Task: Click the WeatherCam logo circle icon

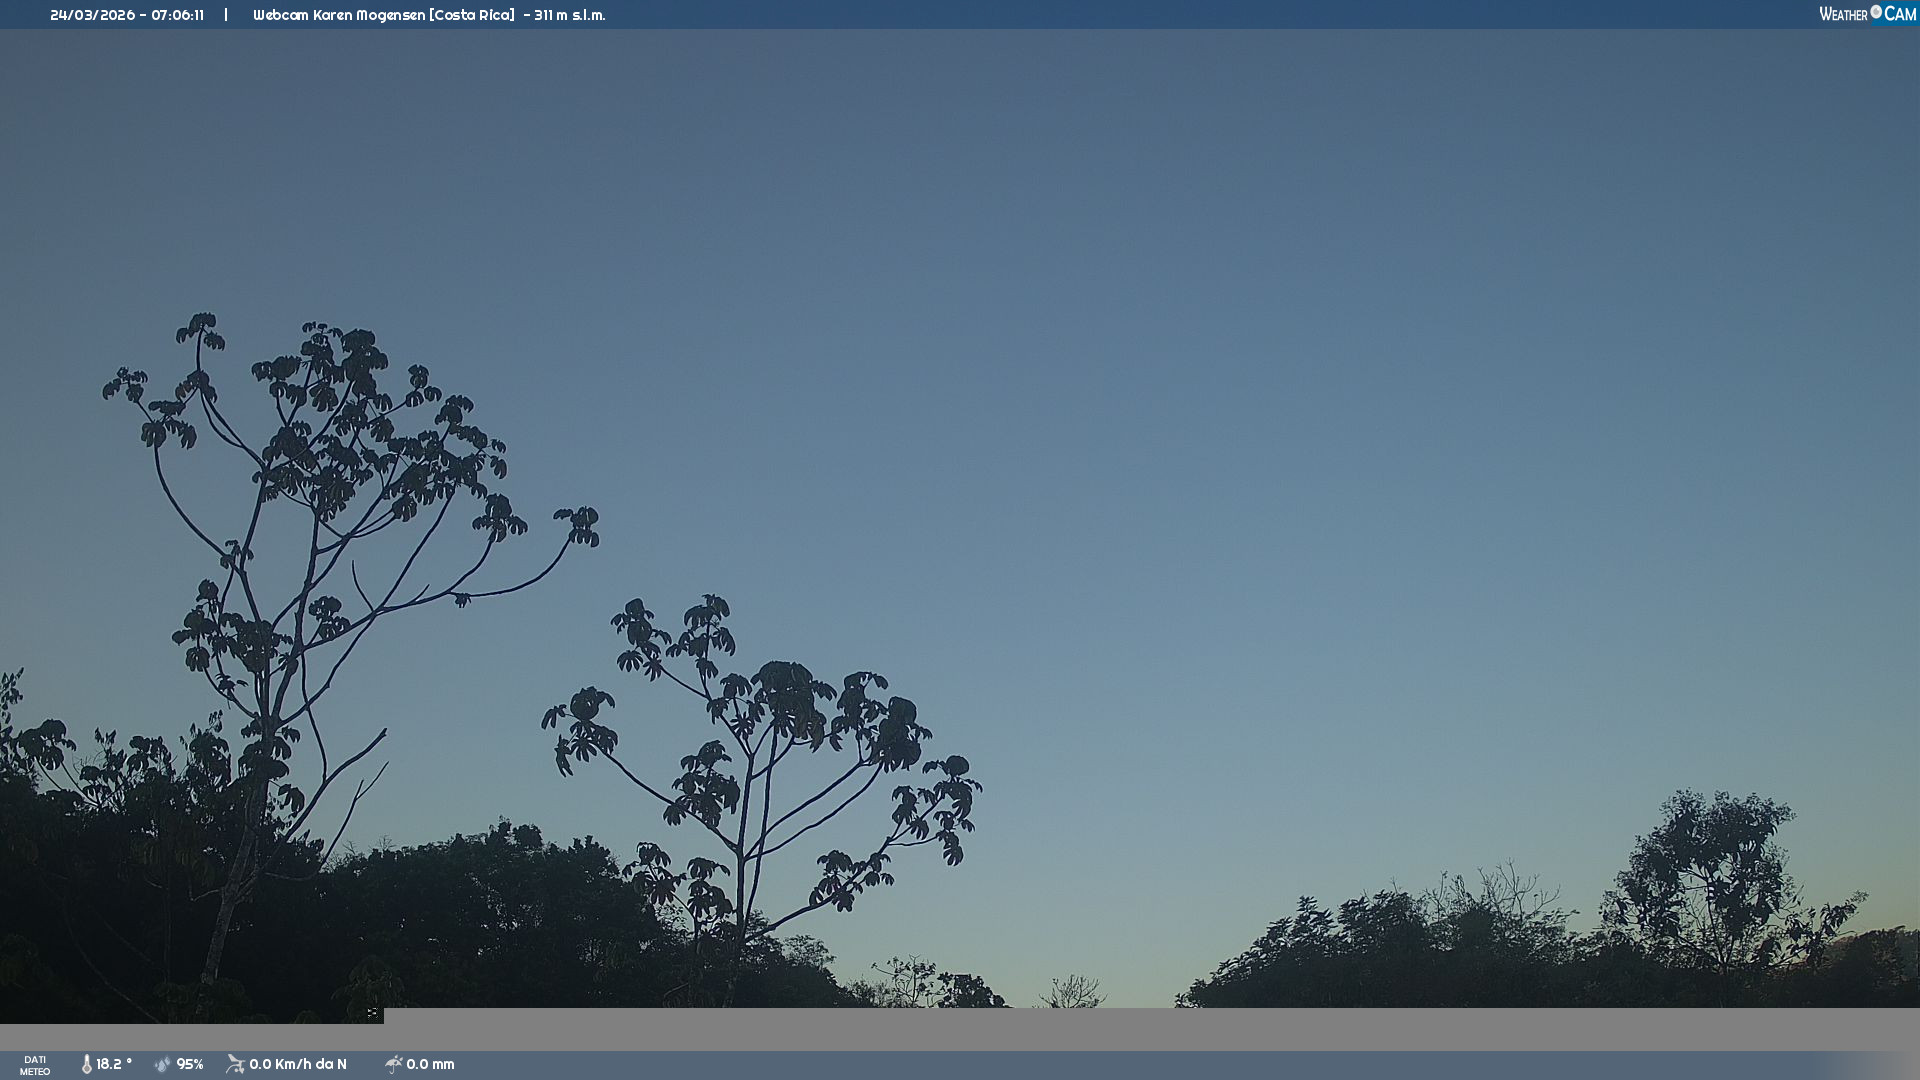Action: [x=1876, y=12]
